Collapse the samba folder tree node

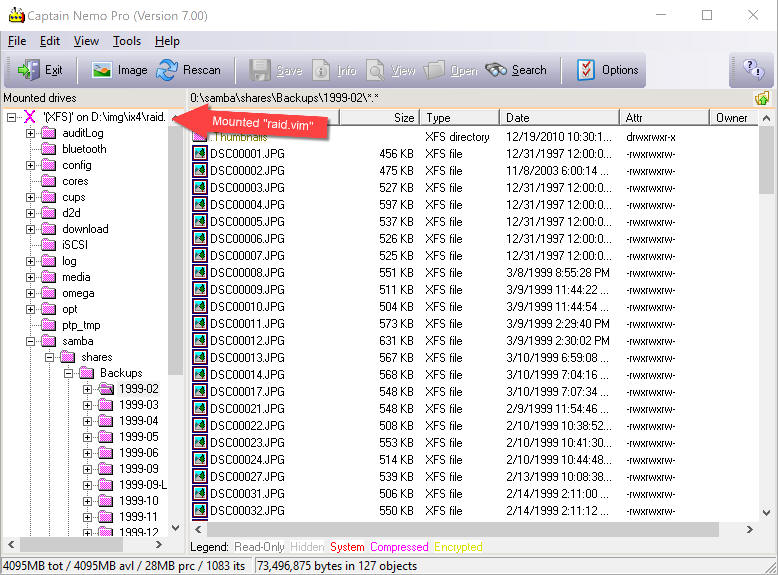tap(30, 341)
